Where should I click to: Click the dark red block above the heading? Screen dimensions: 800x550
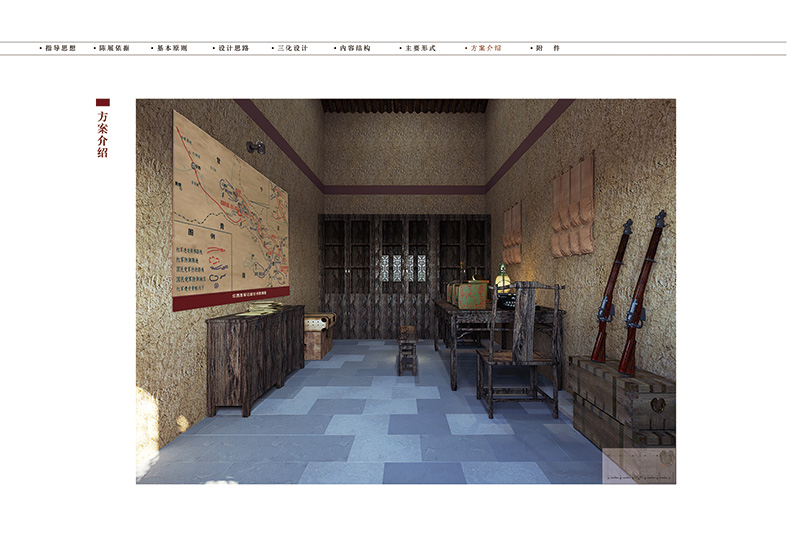click(x=102, y=102)
